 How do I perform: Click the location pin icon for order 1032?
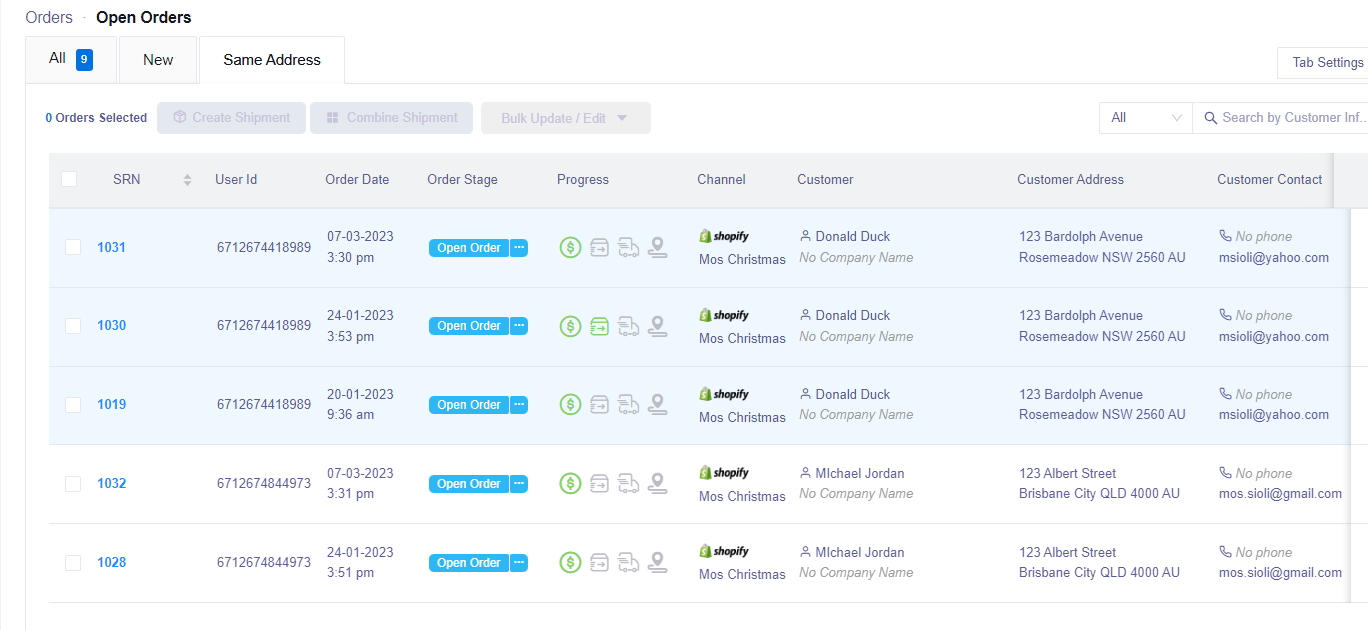click(657, 484)
